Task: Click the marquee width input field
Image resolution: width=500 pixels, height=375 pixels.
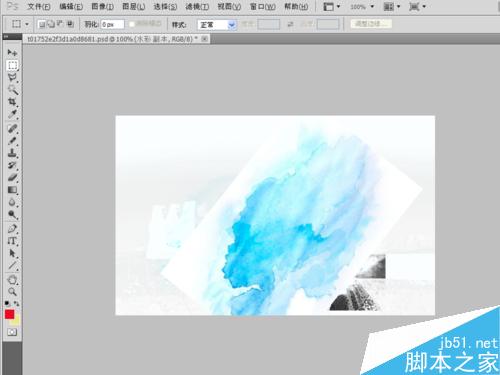Action: pos(268,24)
